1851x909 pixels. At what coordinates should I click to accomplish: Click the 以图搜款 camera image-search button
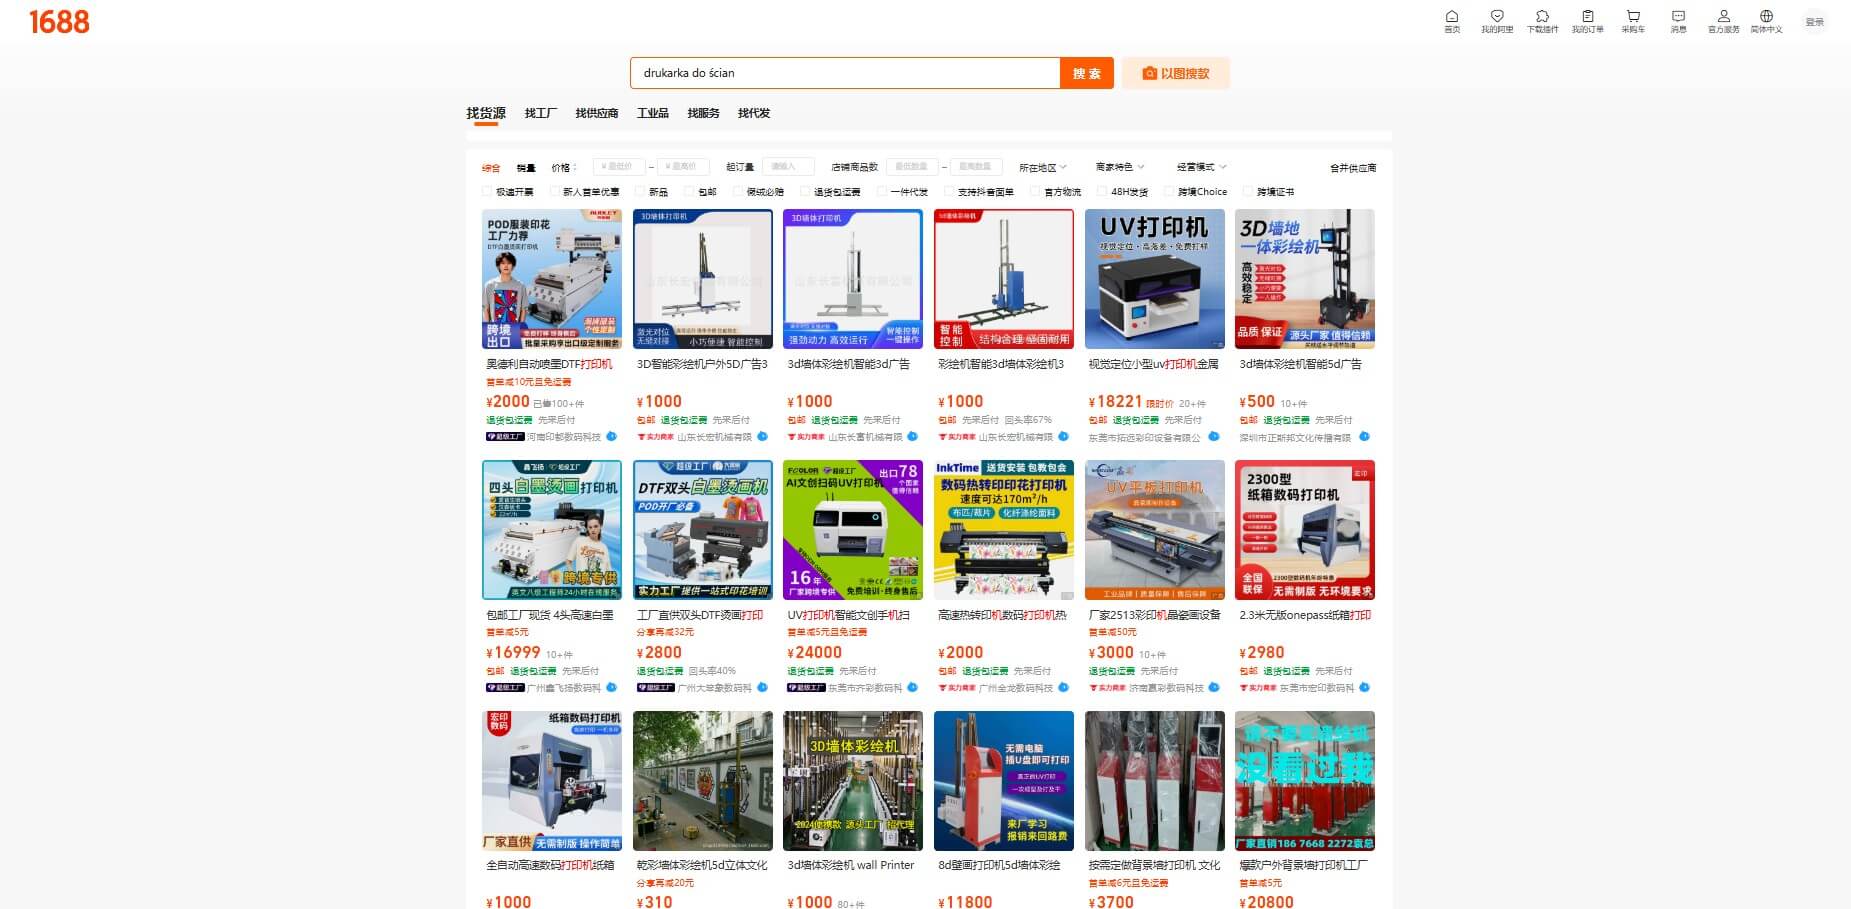[x=1175, y=73]
